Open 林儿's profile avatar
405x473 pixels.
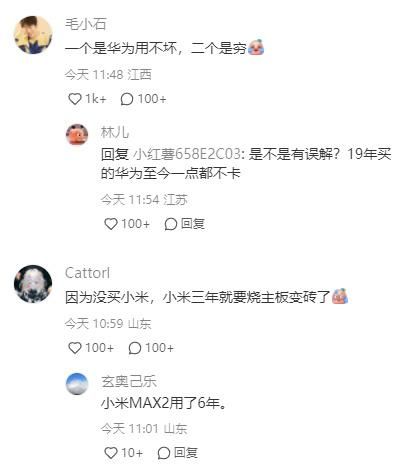[77, 135]
